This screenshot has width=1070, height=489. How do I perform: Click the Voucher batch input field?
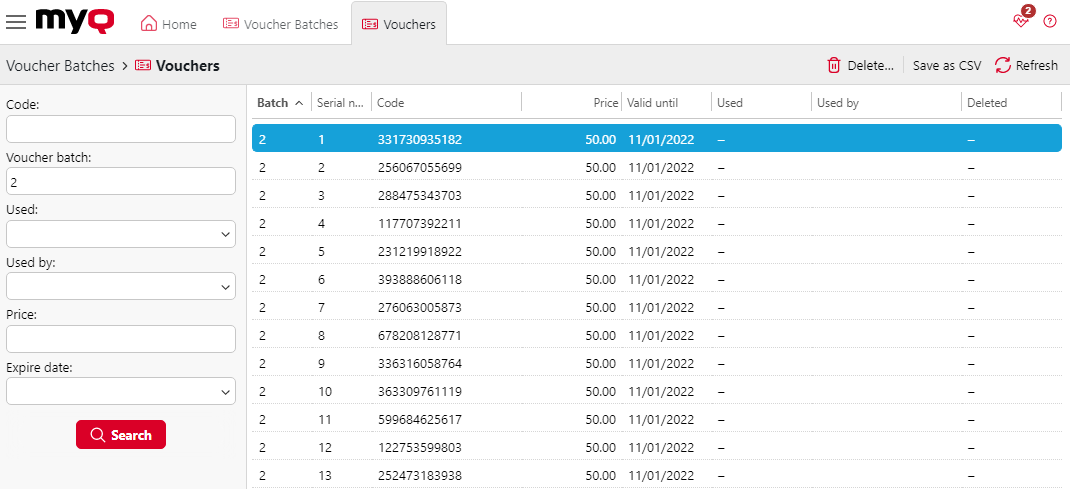click(121, 182)
